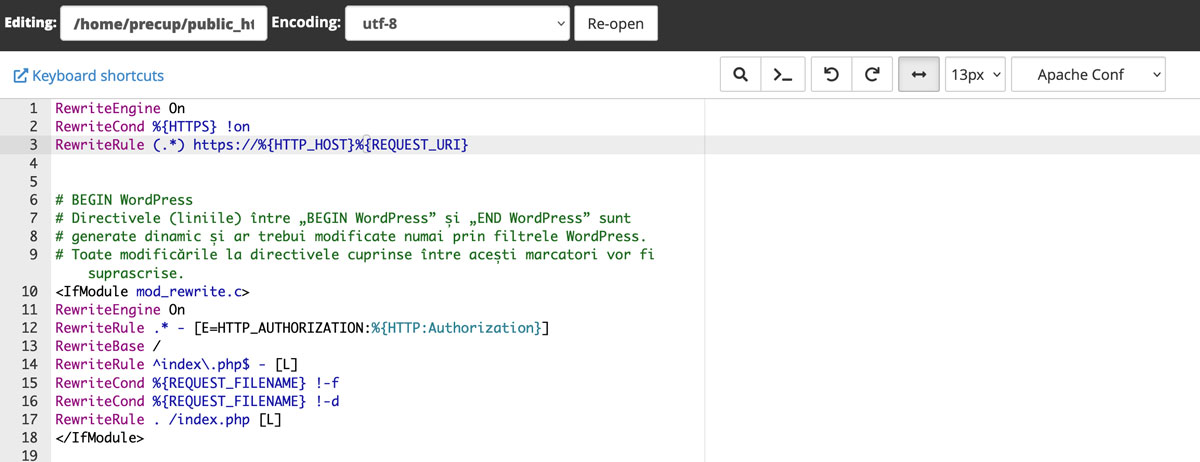The height and width of the screenshot is (462, 1200).
Task: Redo the last undone edit
Action: [872, 75]
